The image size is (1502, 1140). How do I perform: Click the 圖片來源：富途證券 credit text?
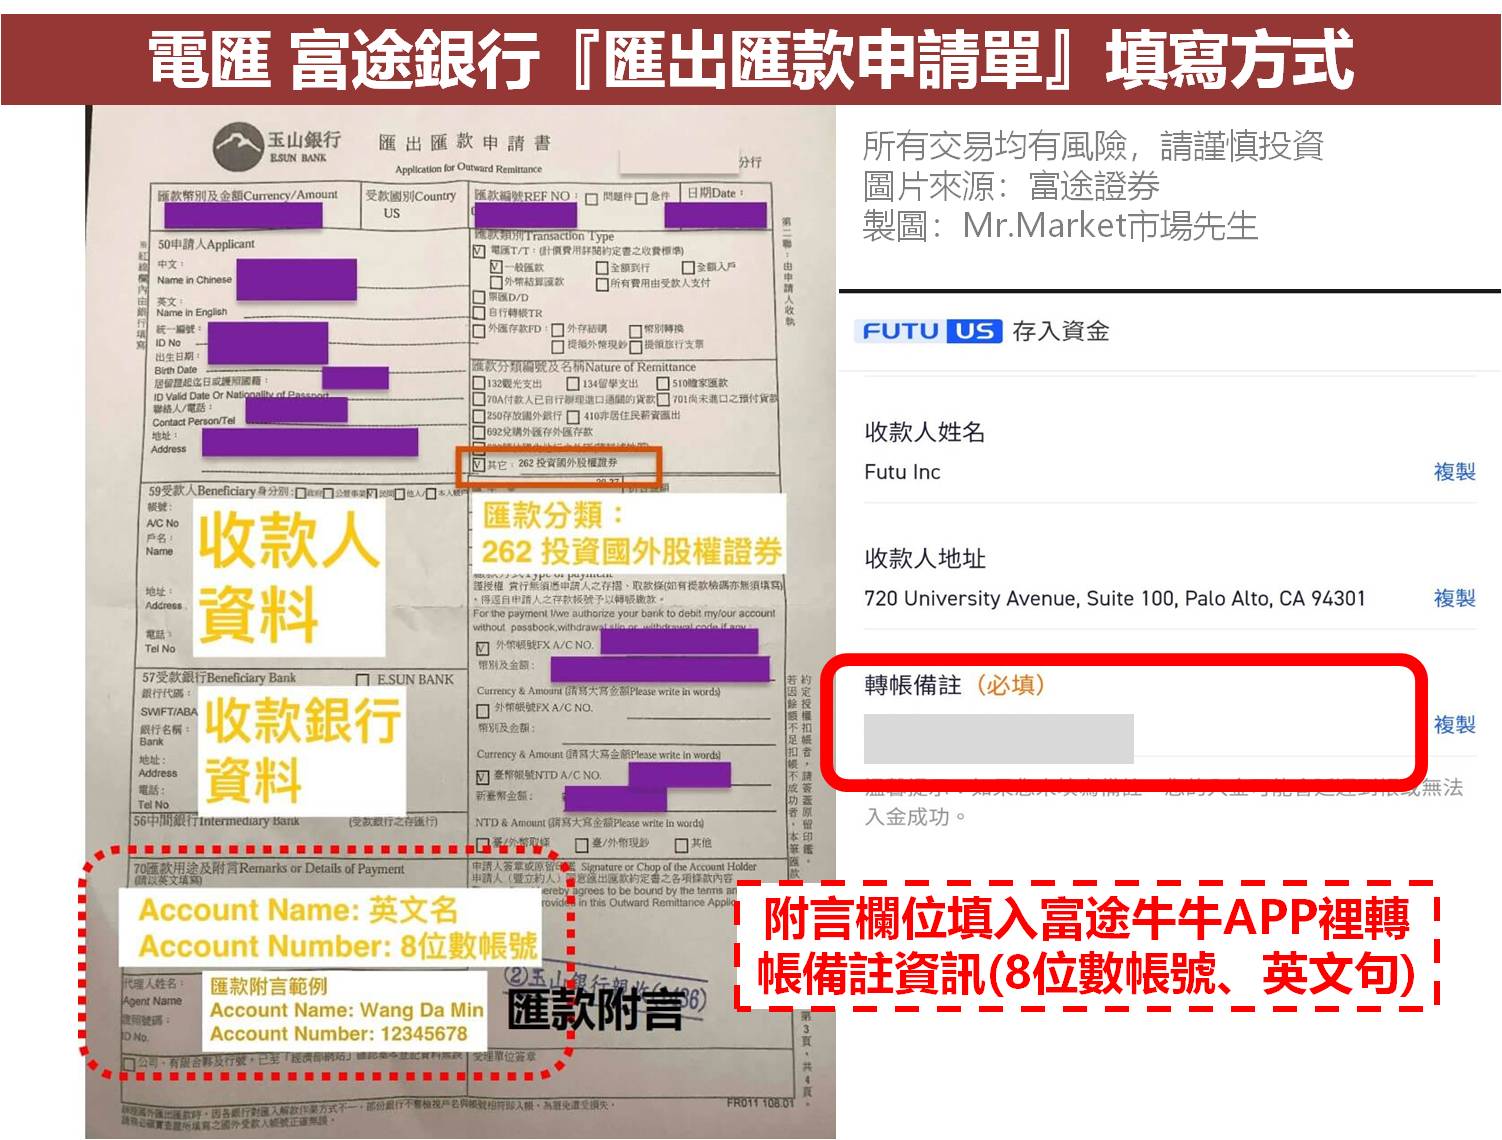[1011, 186]
